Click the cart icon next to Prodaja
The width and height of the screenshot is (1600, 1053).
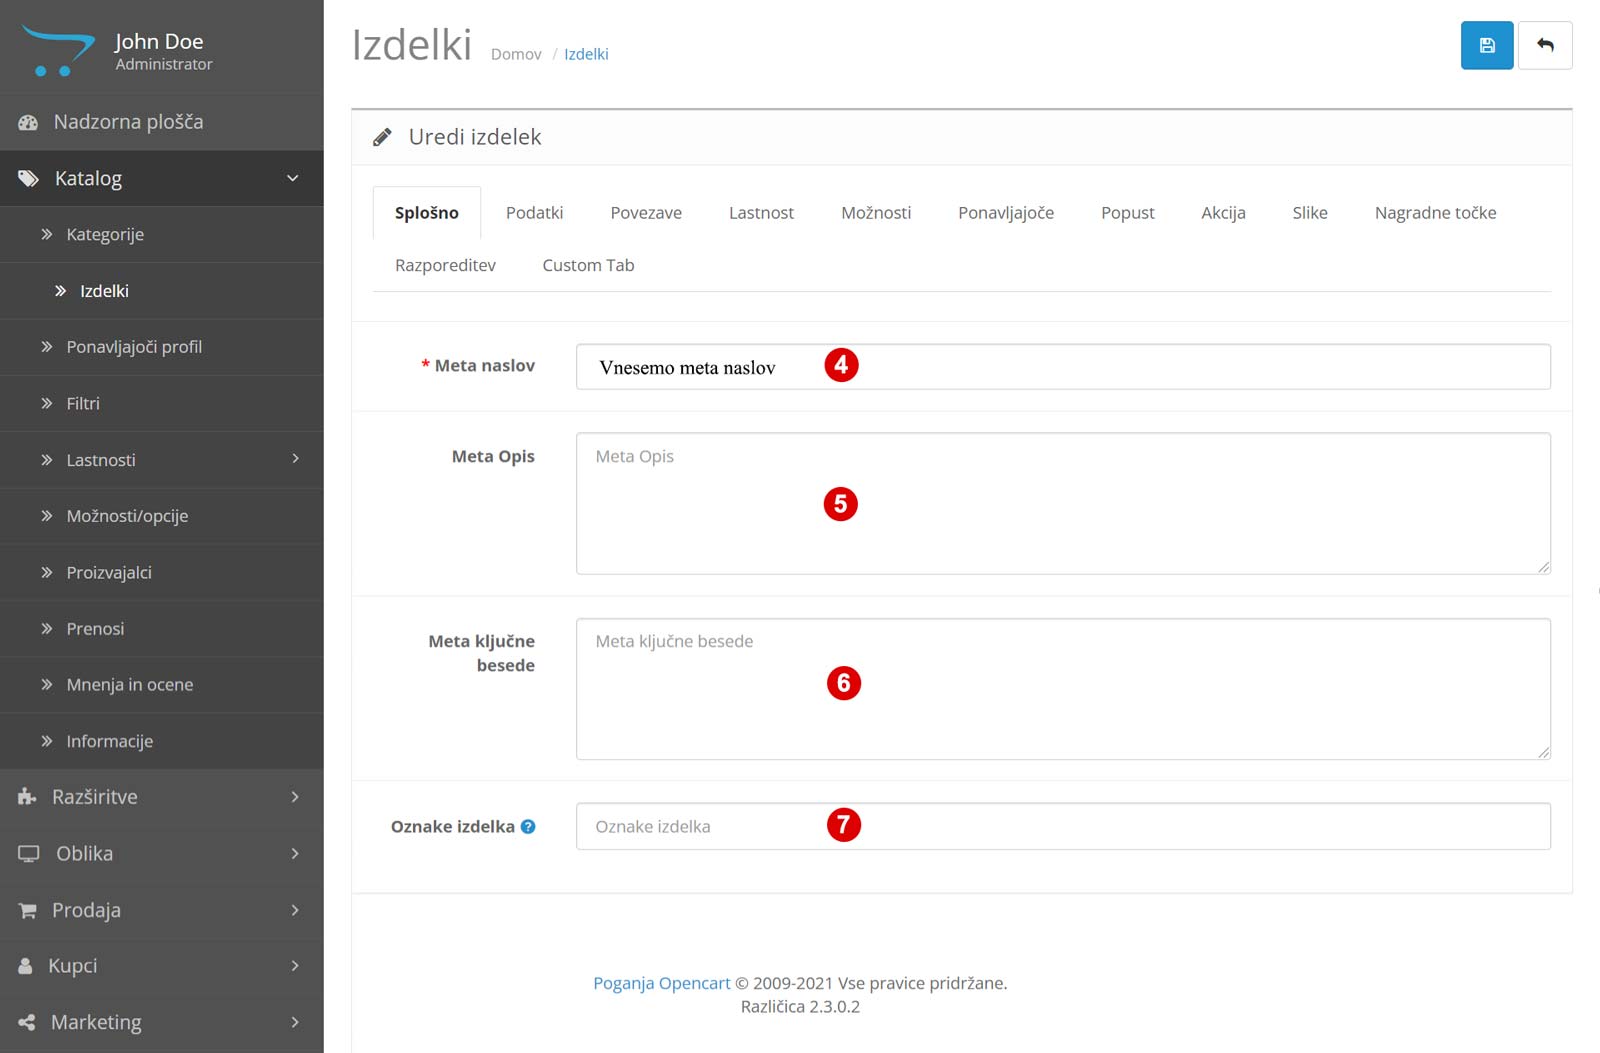point(26,910)
